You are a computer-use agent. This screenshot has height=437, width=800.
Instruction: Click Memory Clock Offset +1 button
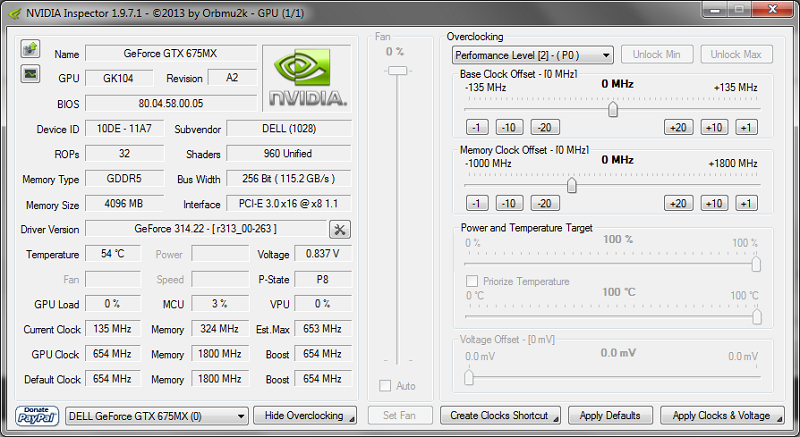pos(746,203)
